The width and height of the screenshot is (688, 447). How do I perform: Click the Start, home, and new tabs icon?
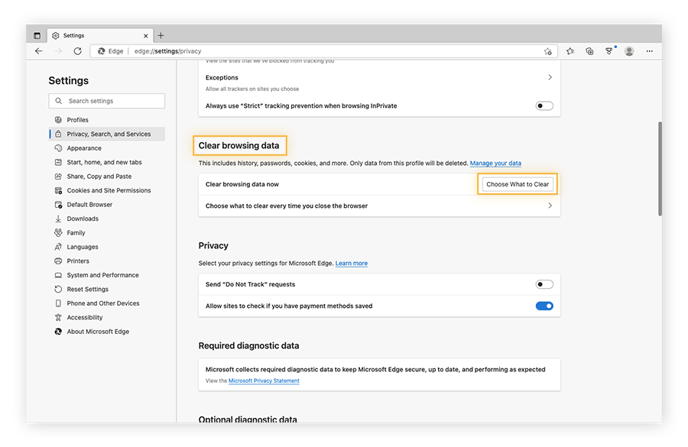[x=58, y=162]
